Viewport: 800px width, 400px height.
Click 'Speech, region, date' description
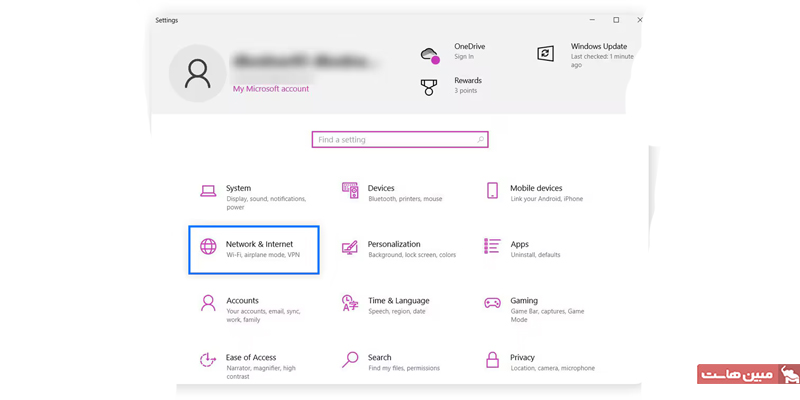(396, 311)
